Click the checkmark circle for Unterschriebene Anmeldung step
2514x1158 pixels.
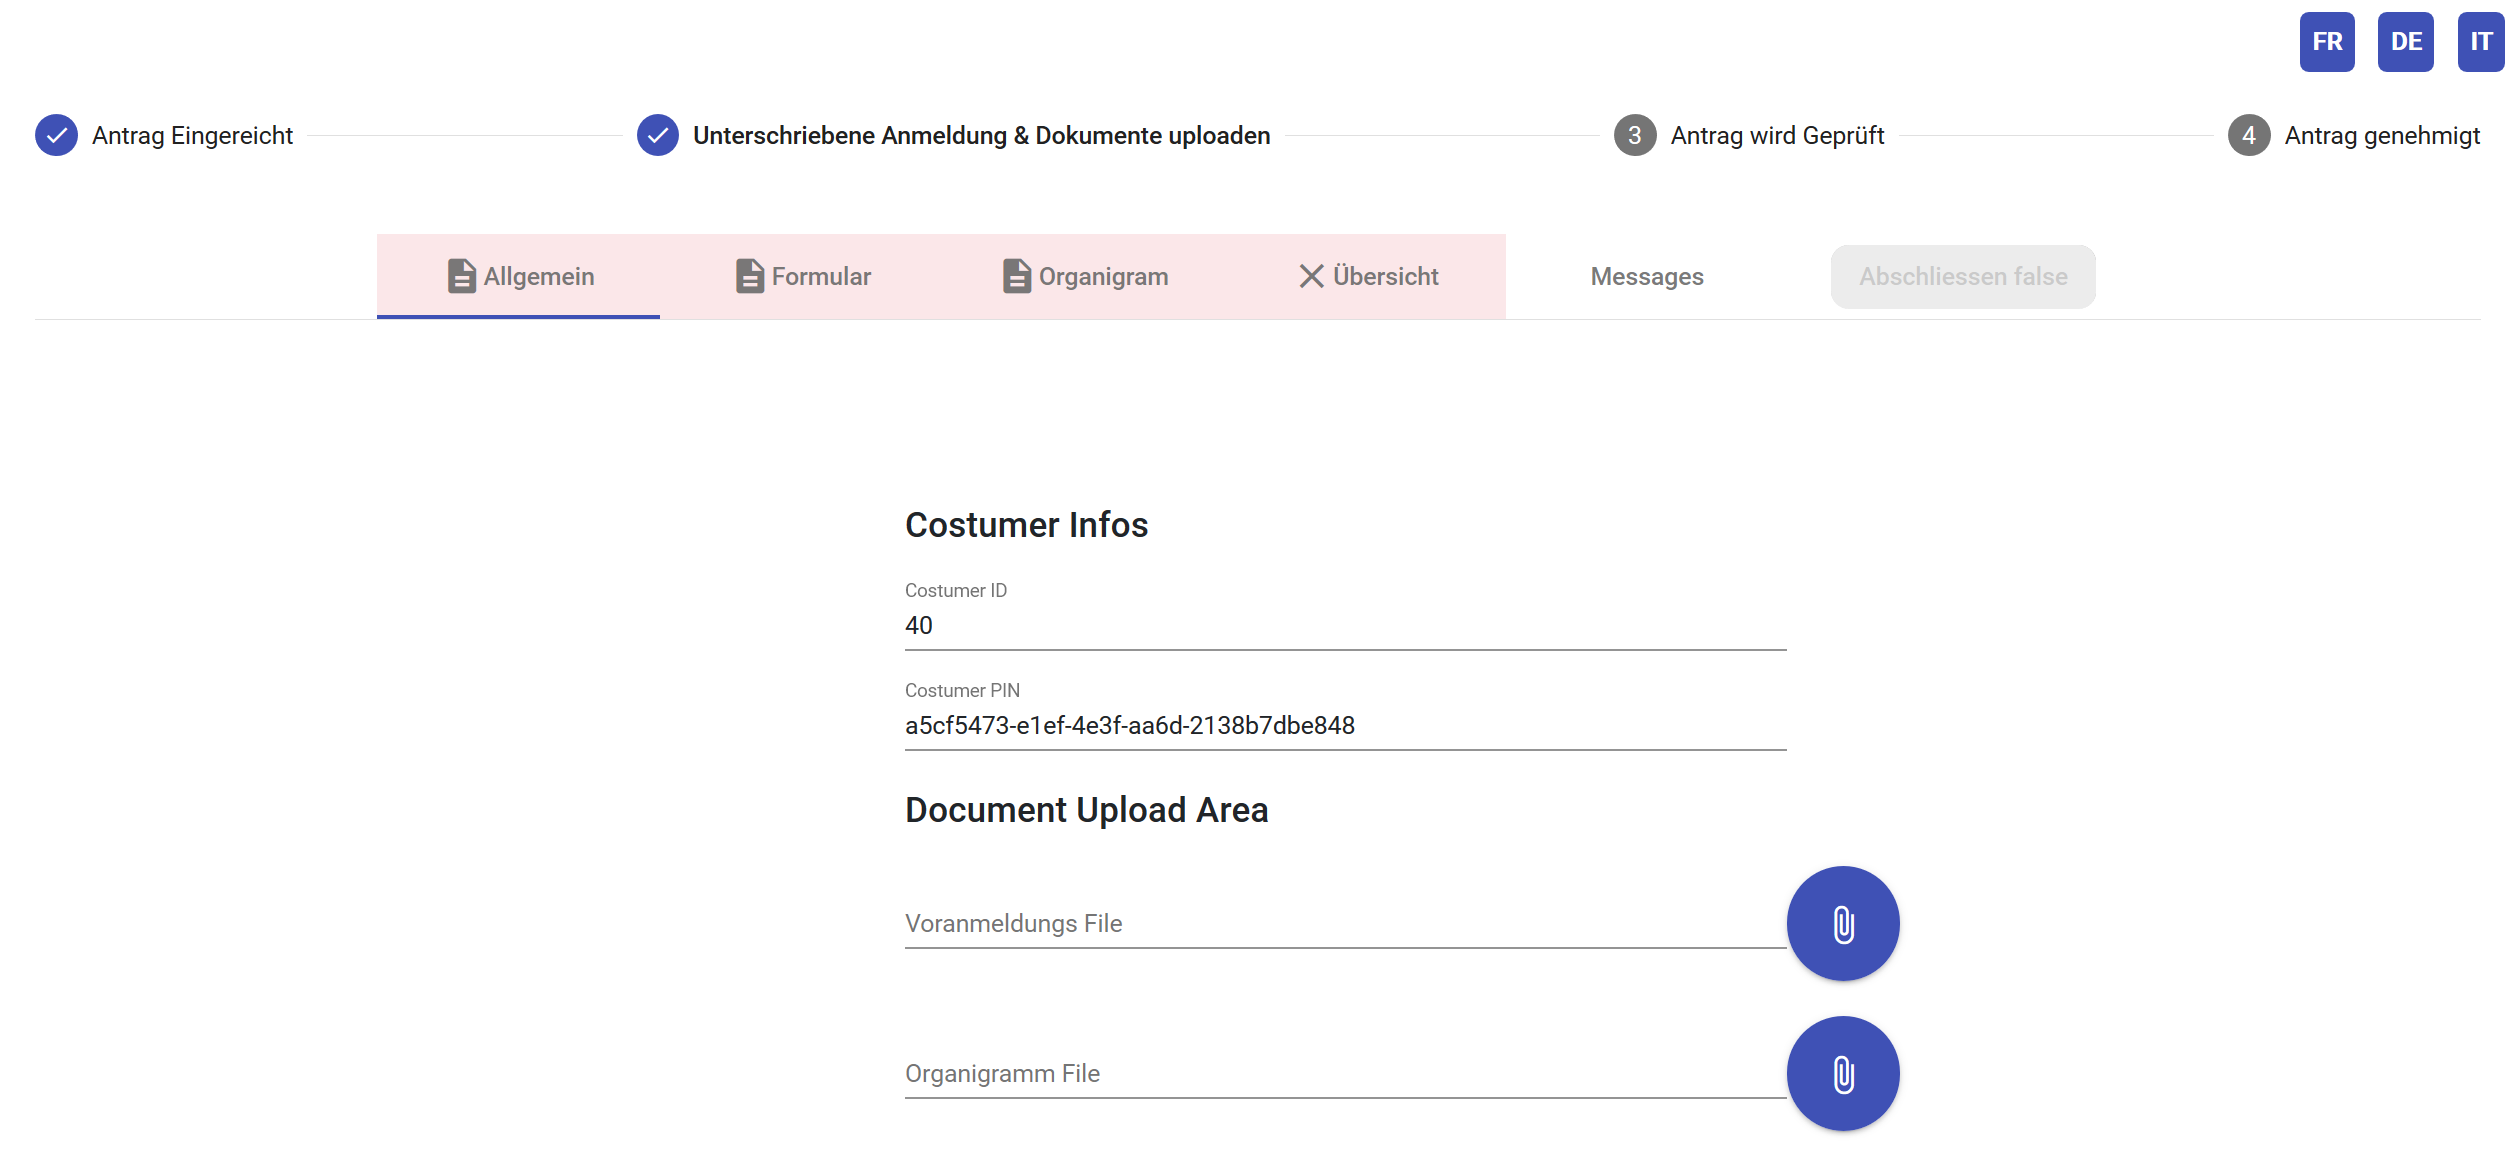[658, 135]
